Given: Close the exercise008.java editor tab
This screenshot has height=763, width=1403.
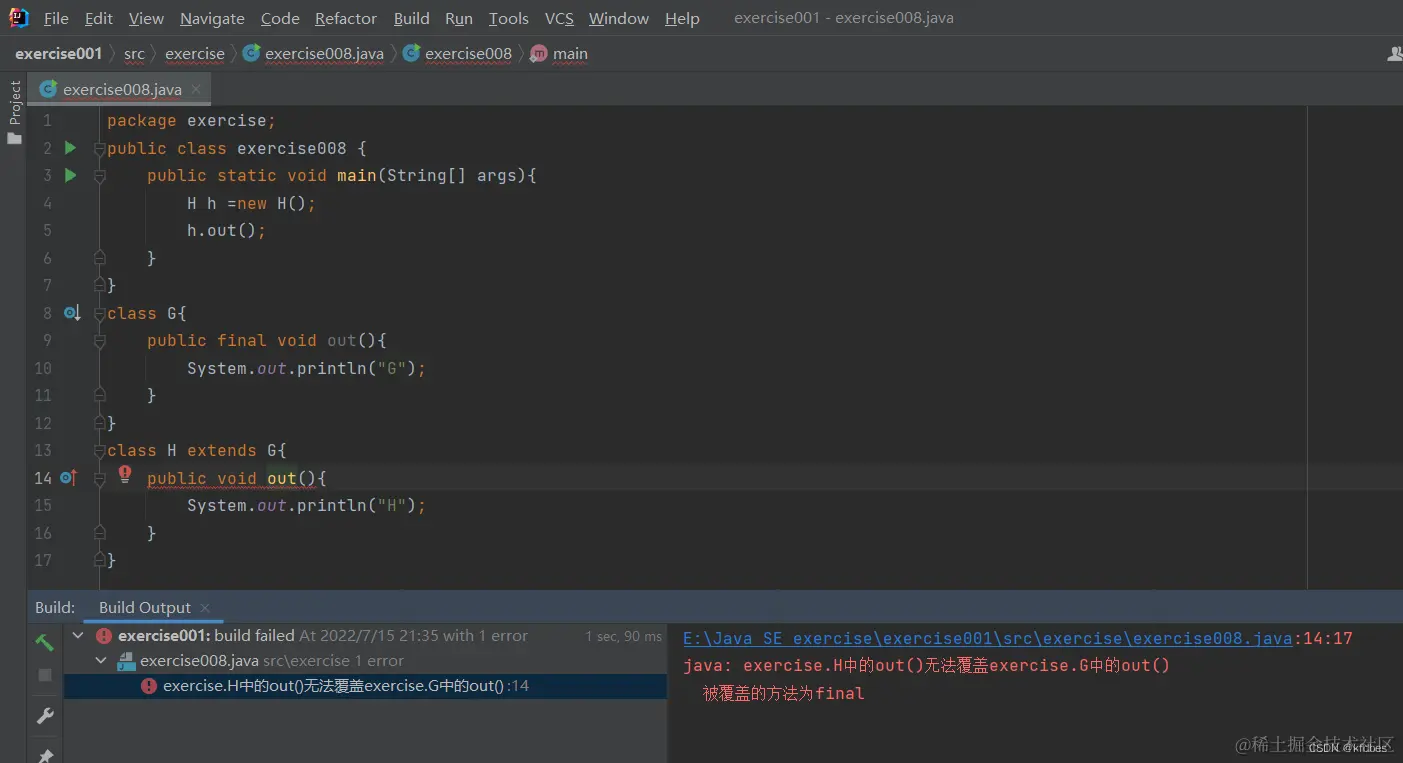Looking at the screenshot, I should tap(196, 89).
